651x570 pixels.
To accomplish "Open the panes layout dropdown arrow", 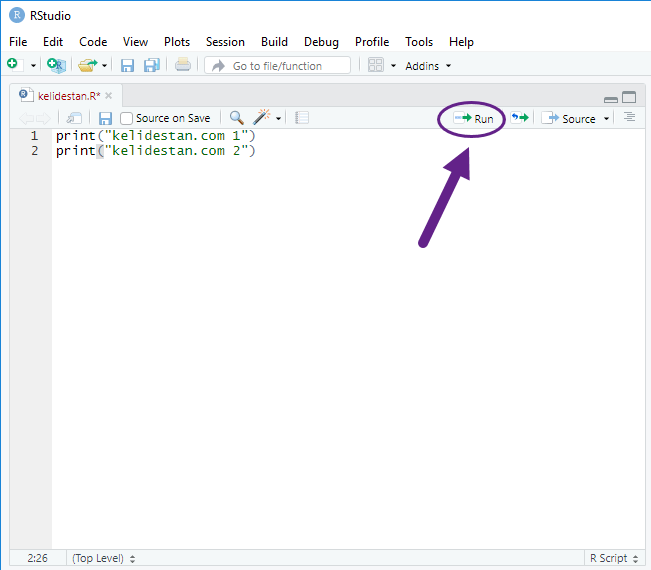I will pyautogui.click(x=393, y=66).
